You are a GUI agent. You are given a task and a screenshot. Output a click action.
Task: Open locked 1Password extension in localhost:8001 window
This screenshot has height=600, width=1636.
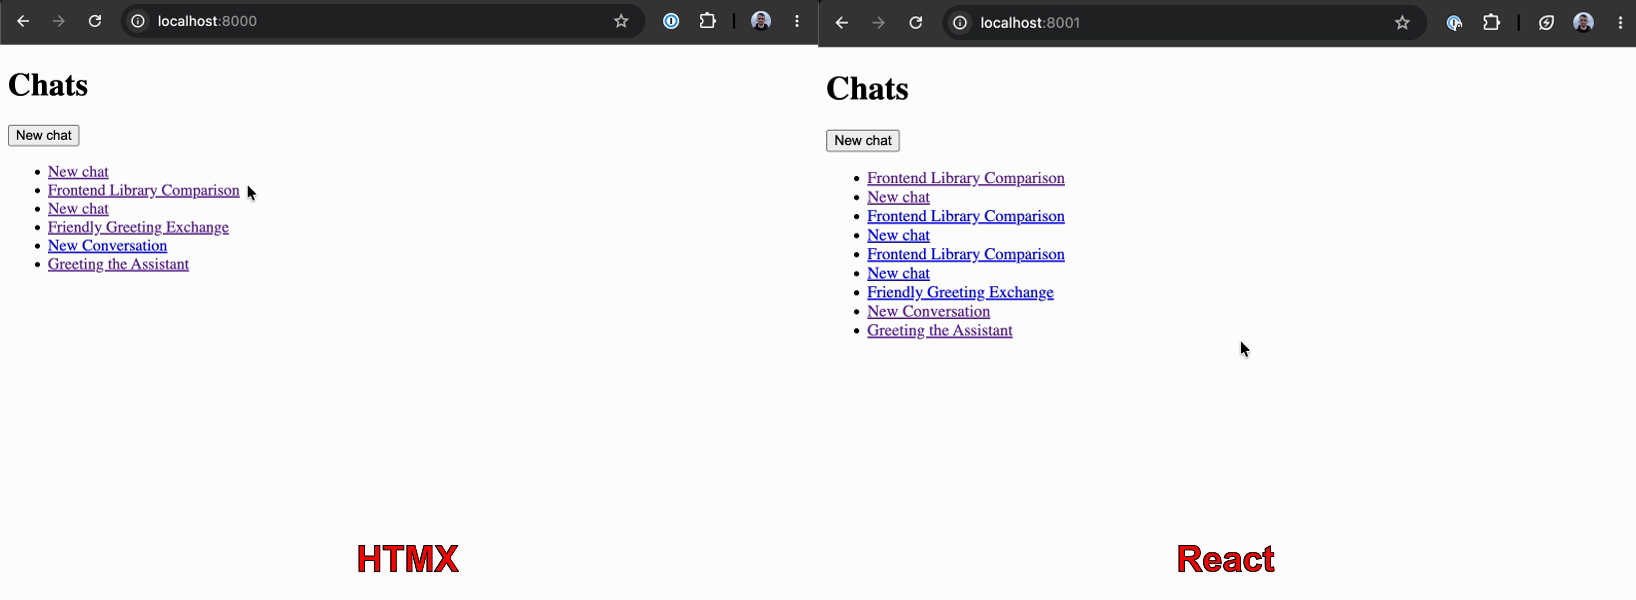(1454, 23)
